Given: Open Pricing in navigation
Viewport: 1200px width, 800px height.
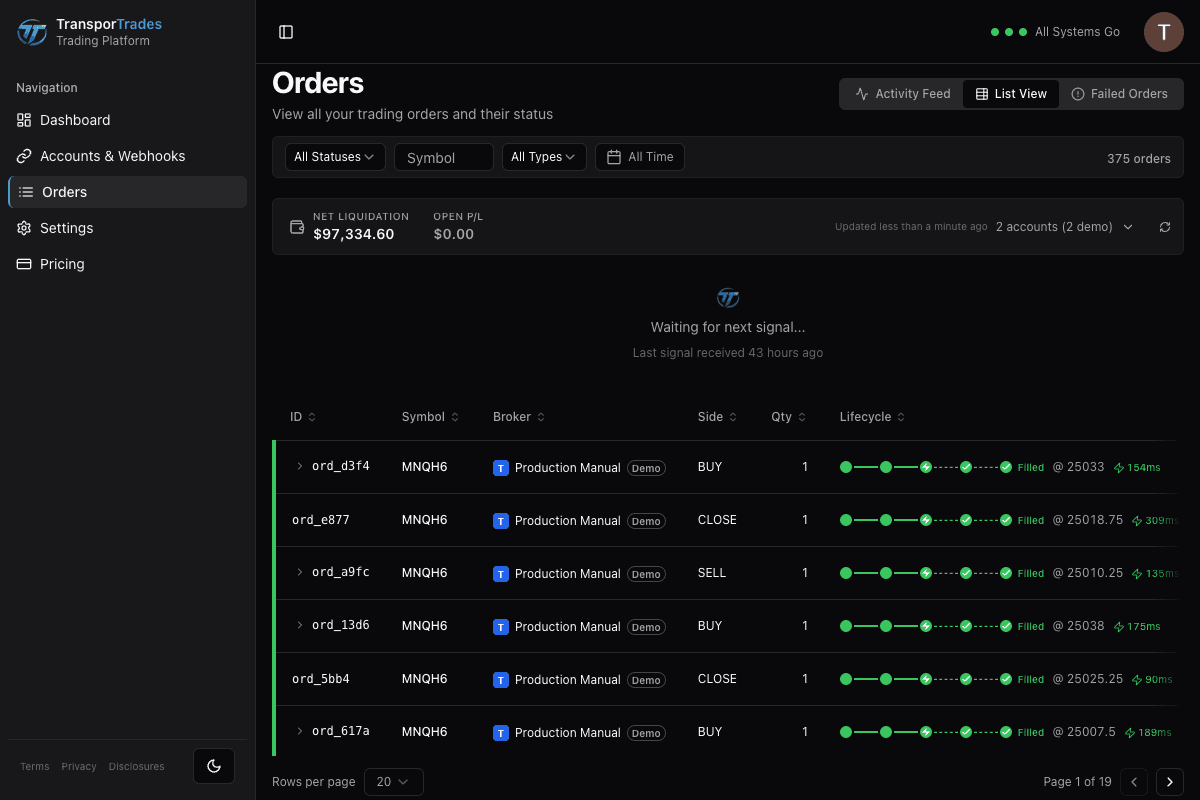Looking at the screenshot, I should pos(127,264).
